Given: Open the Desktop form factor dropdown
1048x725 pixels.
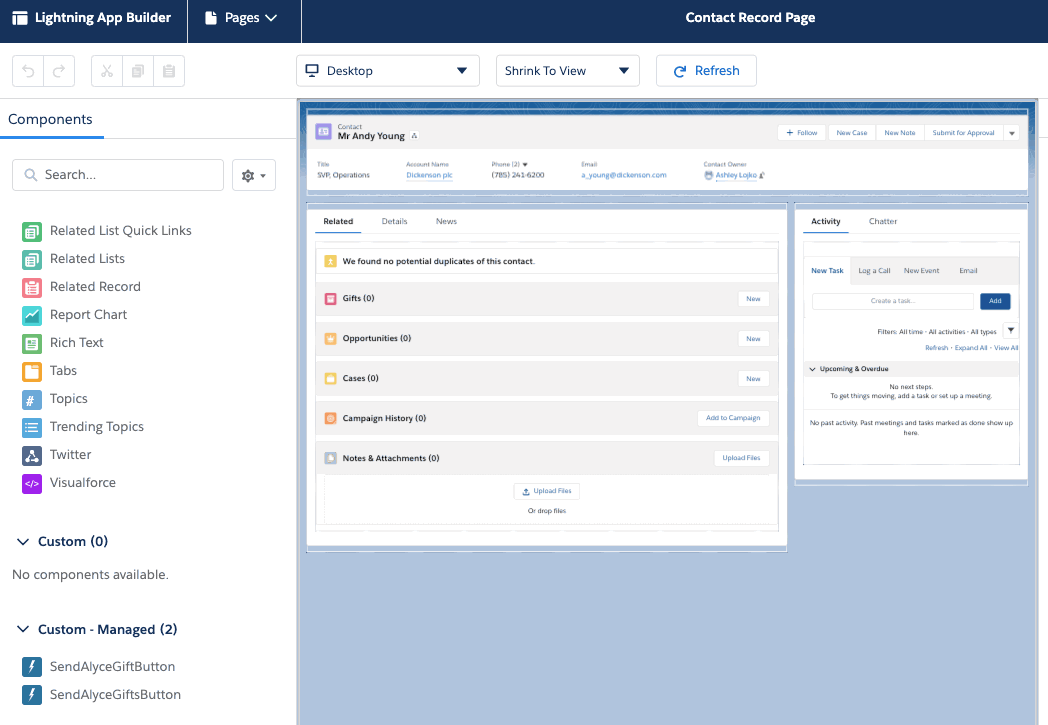Looking at the screenshot, I should coord(388,71).
